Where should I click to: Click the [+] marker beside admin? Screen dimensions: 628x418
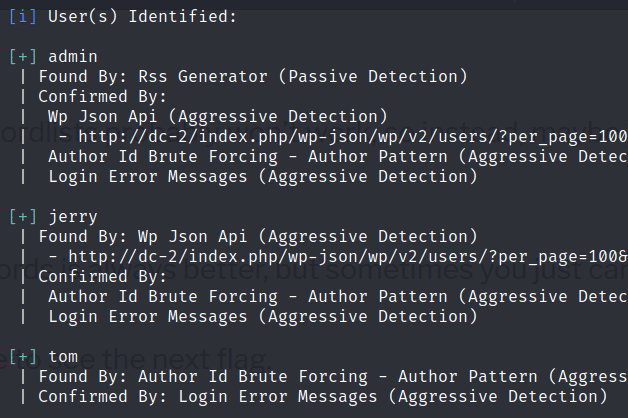(x=23, y=57)
